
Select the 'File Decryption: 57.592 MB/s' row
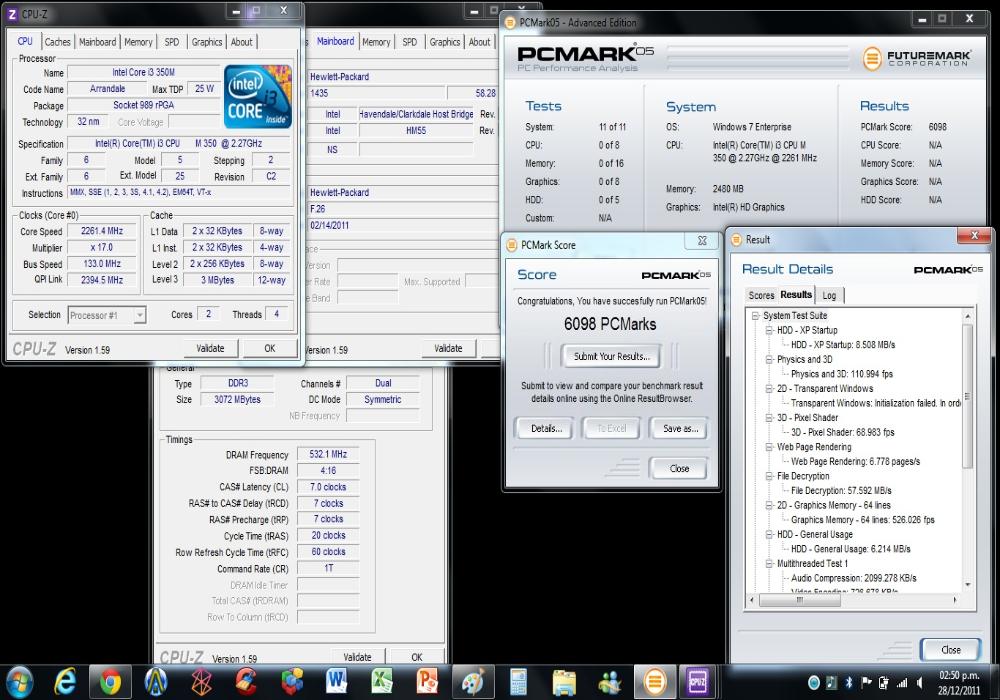coord(841,490)
